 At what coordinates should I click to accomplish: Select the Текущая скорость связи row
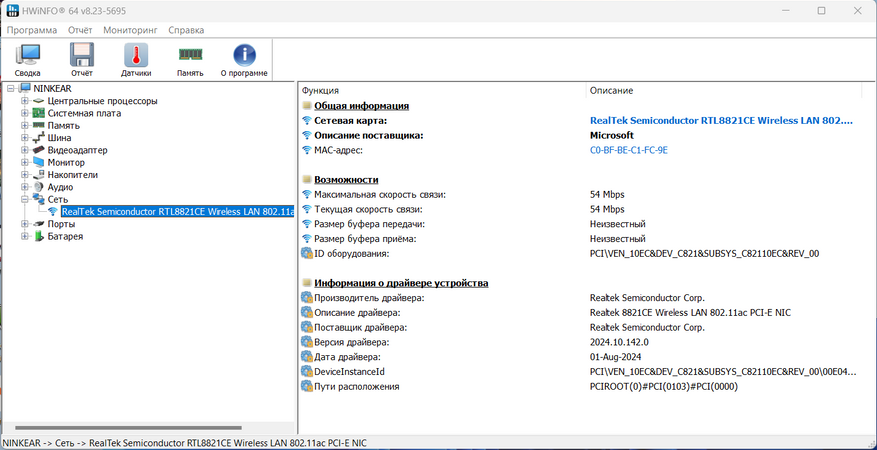[580, 209]
